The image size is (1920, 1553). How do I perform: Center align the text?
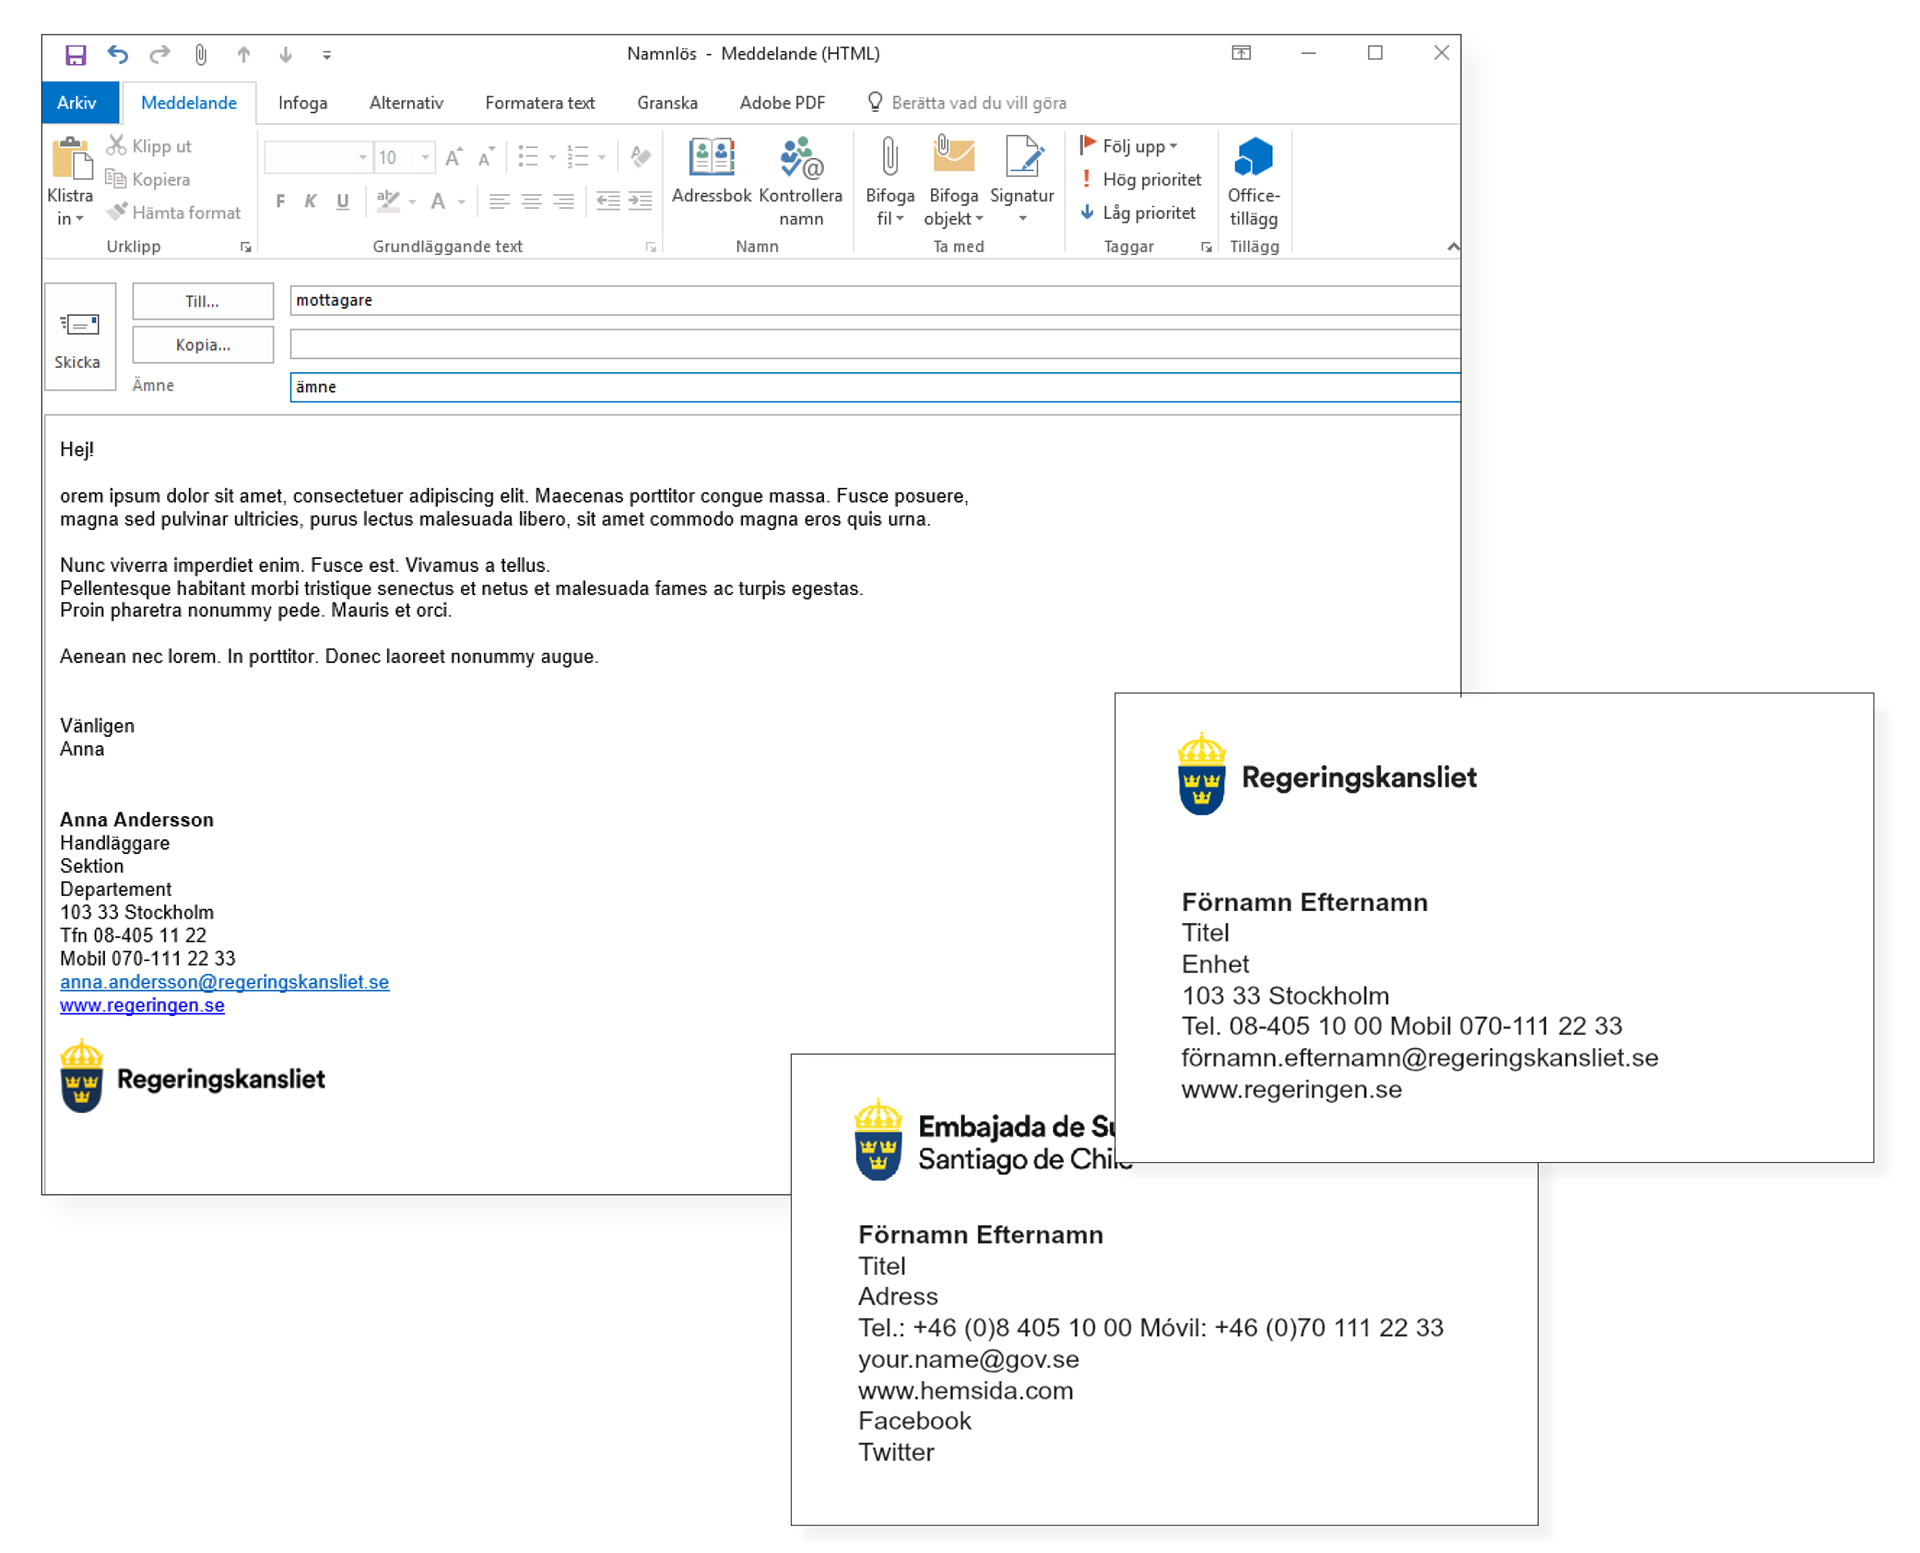(531, 202)
